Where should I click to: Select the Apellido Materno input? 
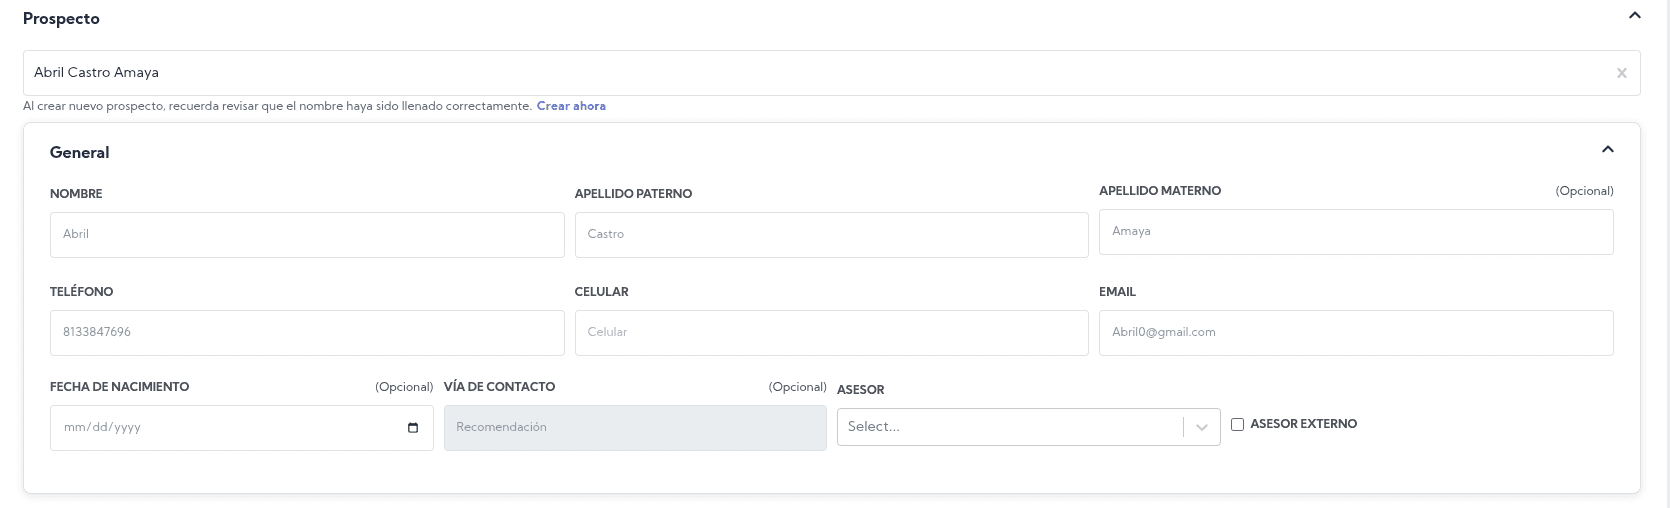point(1355,231)
